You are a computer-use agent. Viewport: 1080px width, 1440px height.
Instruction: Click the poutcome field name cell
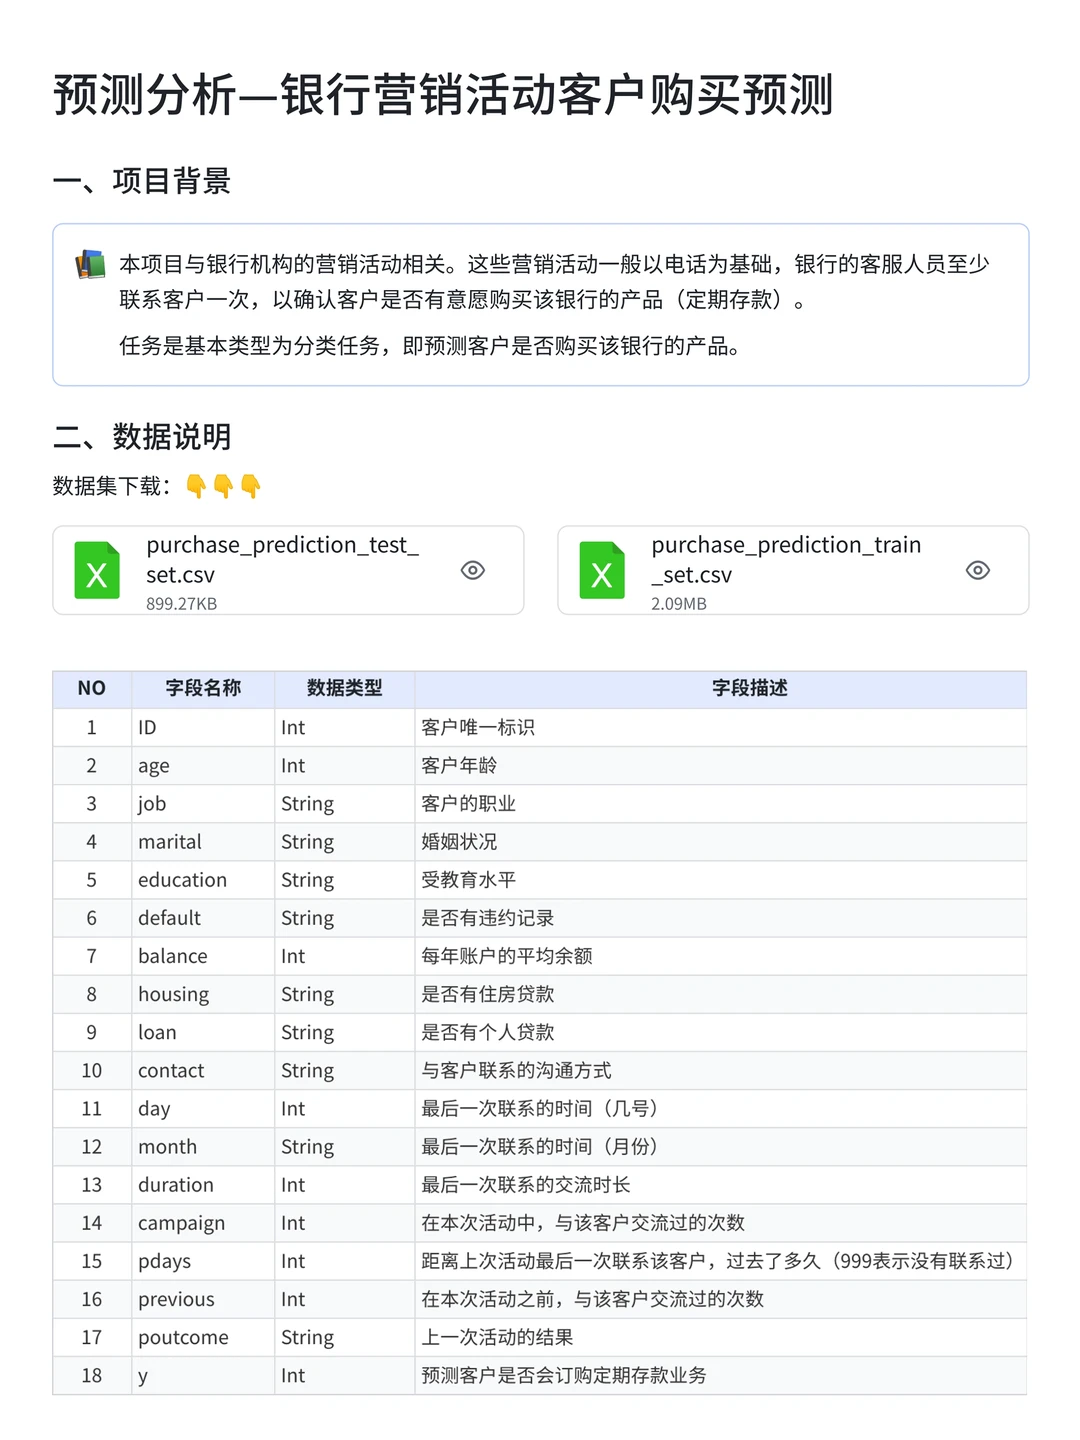tap(183, 1337)
